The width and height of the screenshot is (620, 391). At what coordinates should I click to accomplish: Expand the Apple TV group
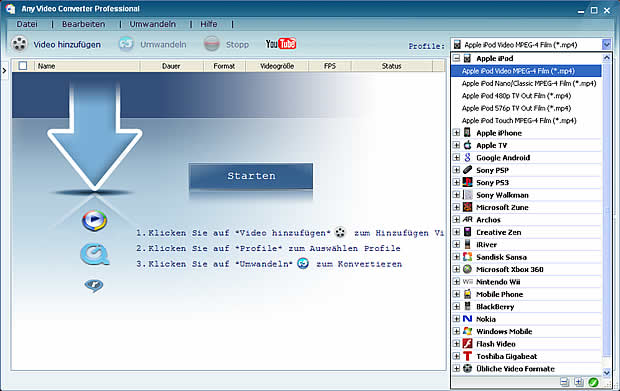[456, 145]
